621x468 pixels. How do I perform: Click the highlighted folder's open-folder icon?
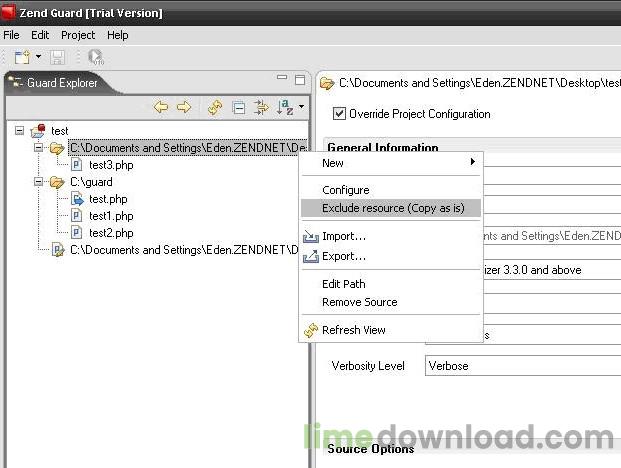click(57, 148)
